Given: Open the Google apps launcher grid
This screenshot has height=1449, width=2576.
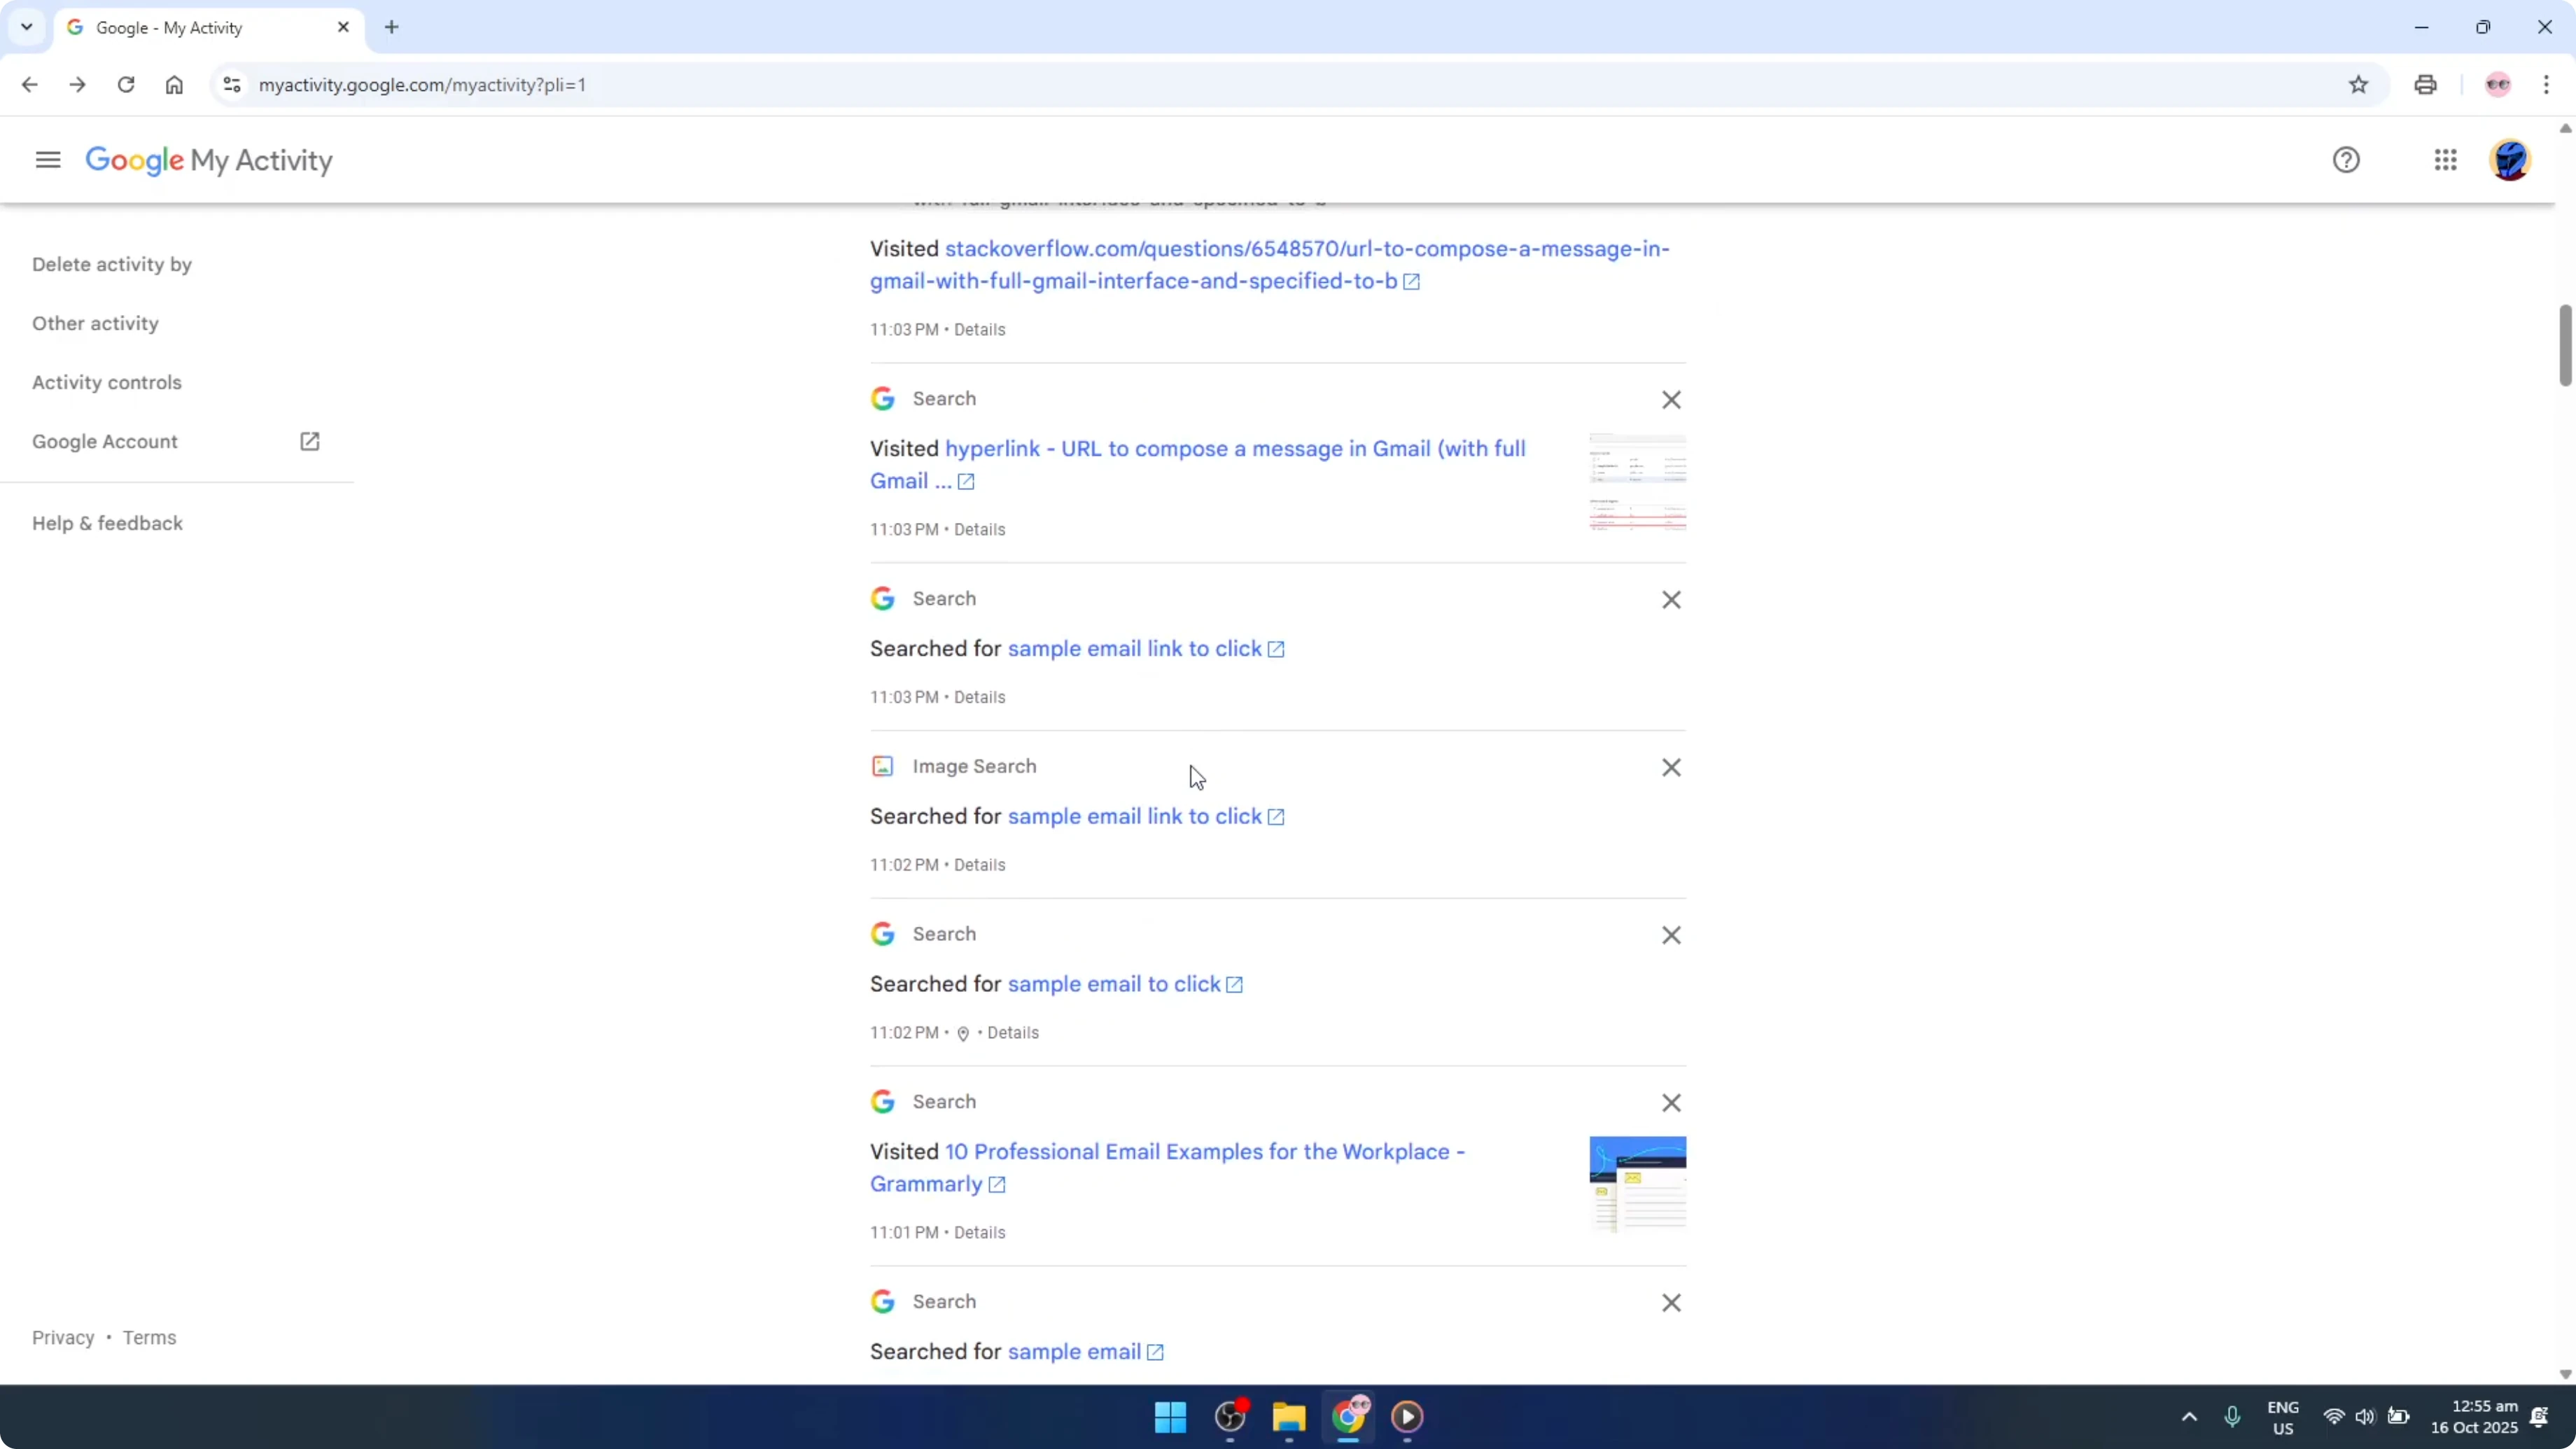Looking at the screenshot, I should [2445, 159].
